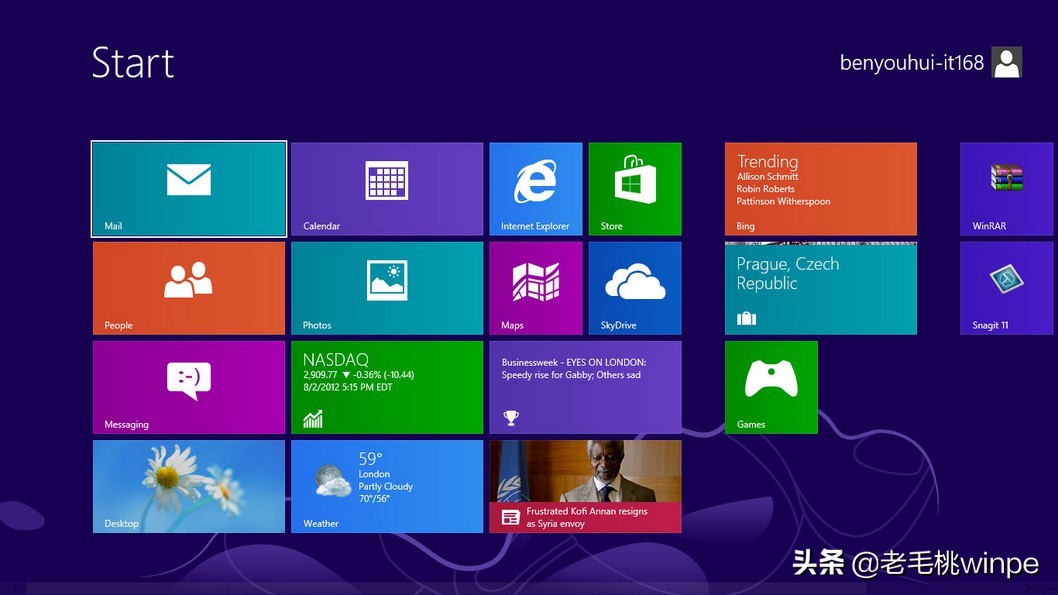Click the '59°' temperature reading
This screenshot has width=1058, height=595.
tap(370, 459)
